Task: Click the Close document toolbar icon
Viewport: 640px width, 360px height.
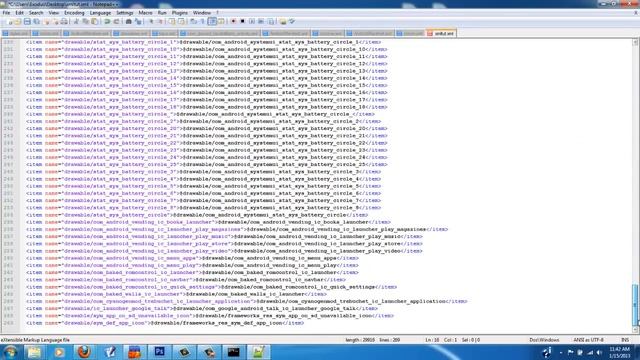Action: 46,21
